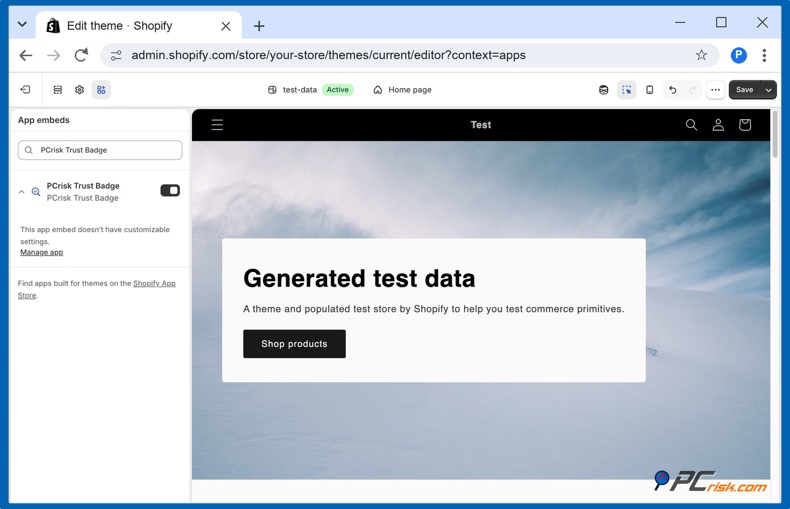This screenshot has width=790, height=509.
Task: Click the 'A theme and populated test store' description
Action: click(x=434, y=308)
